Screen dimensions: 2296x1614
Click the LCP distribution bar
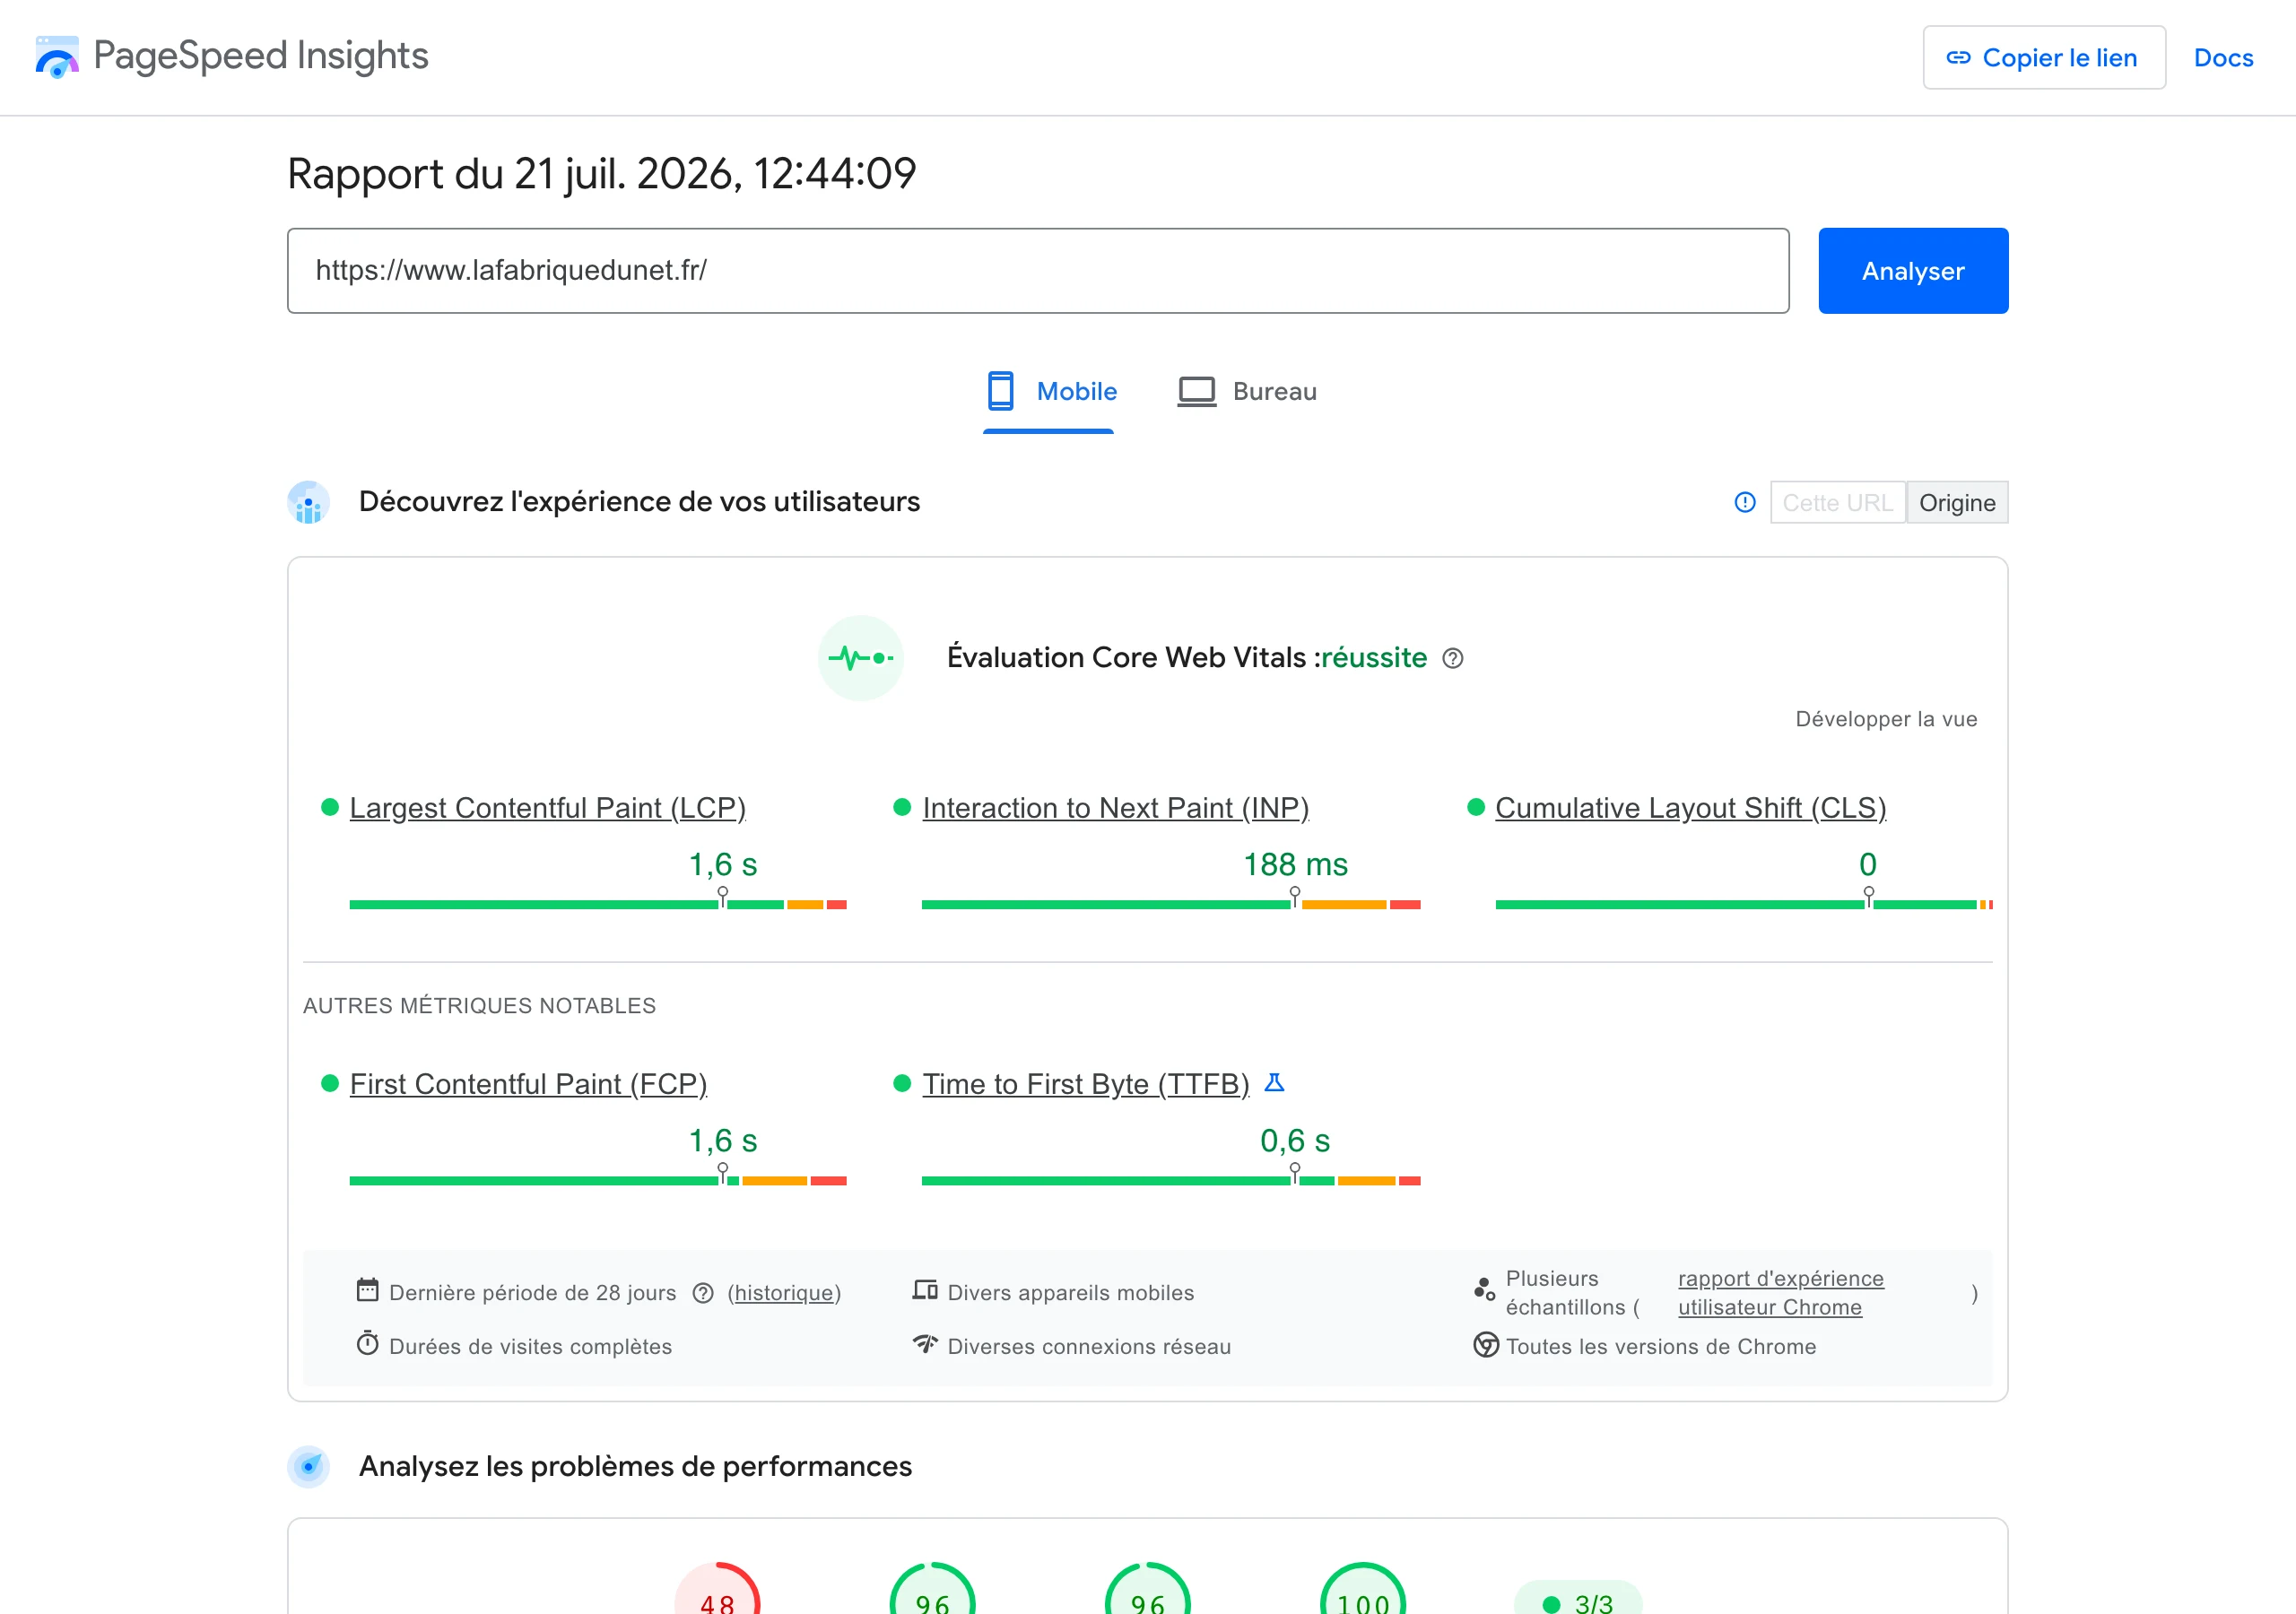[598, 904]
